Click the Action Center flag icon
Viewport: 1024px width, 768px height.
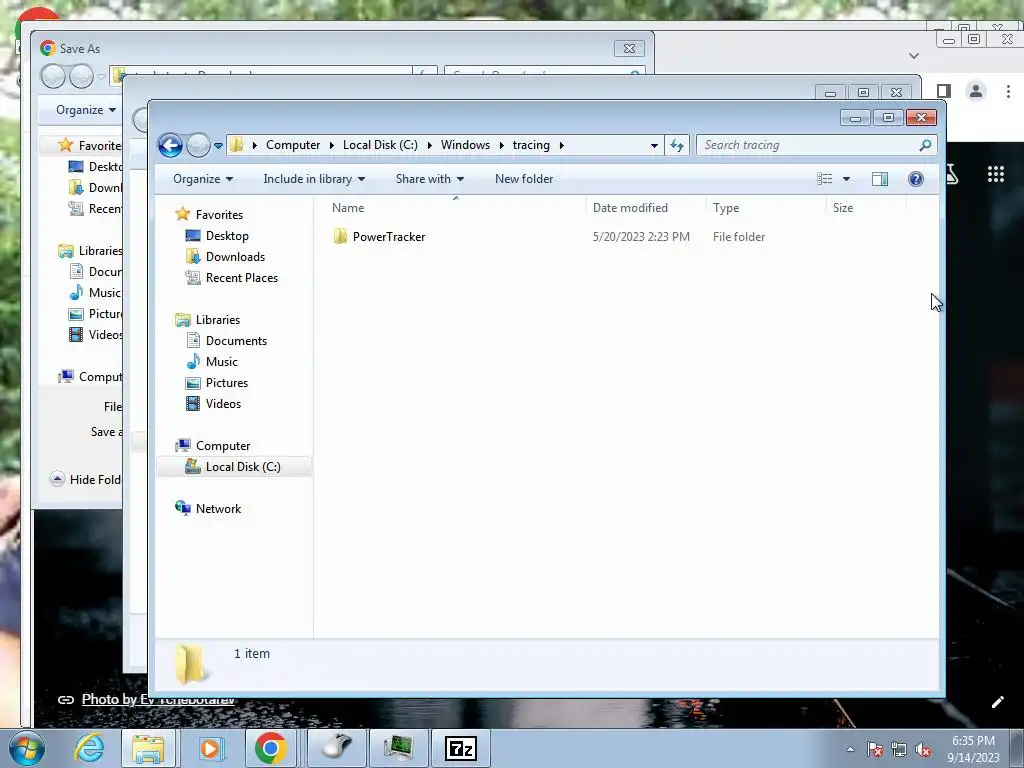point(874,749)
